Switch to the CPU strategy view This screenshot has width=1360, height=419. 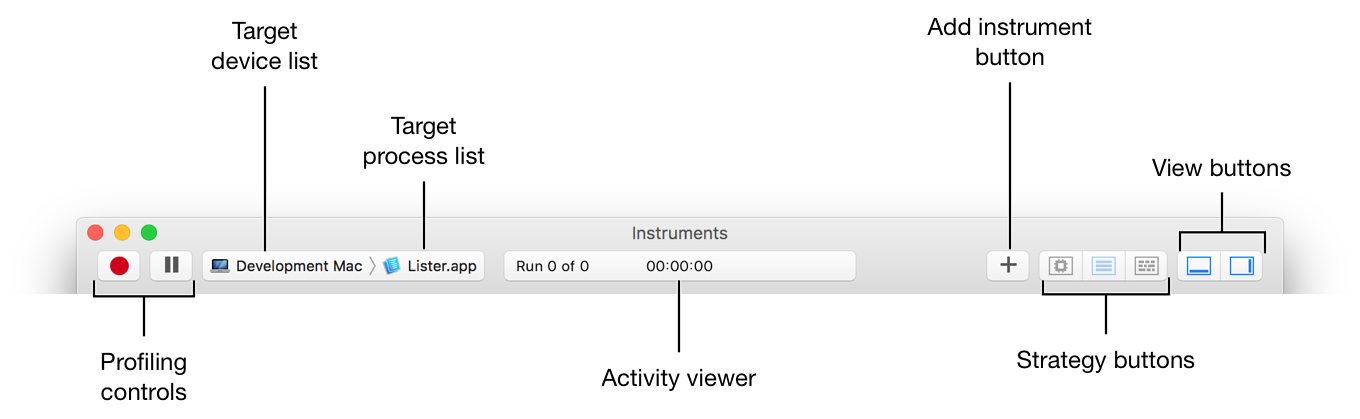(1061, 266)
